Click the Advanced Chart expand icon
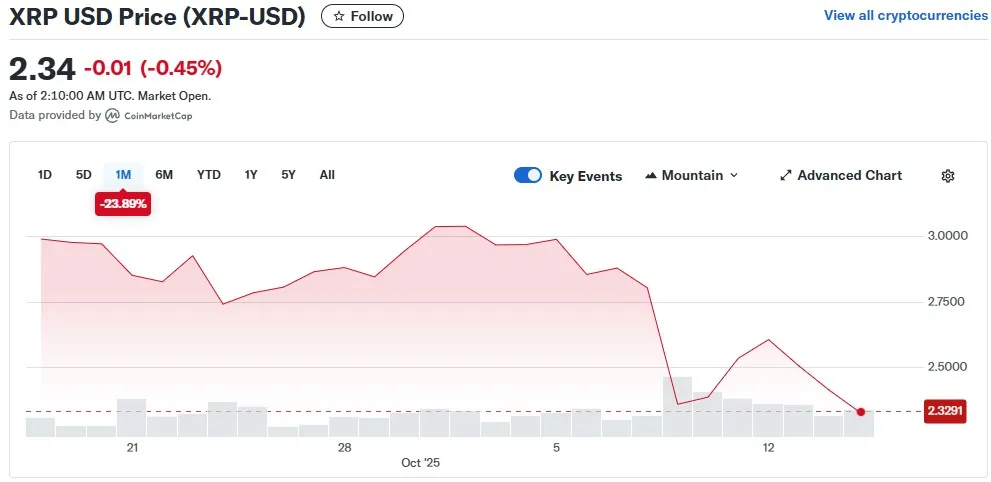 coord(785,176)
